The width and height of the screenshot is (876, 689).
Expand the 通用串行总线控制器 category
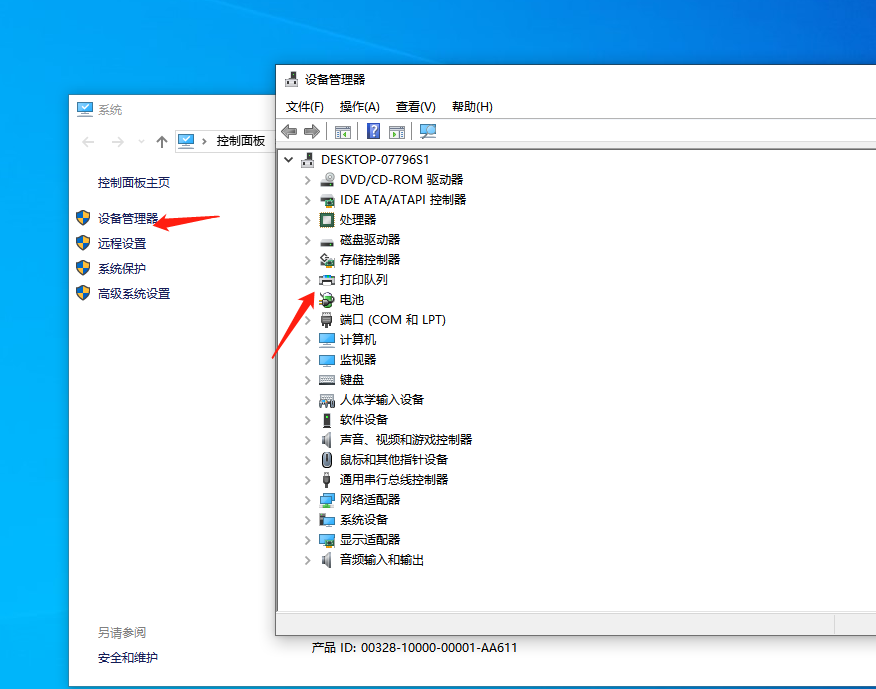tap(307, 479)
